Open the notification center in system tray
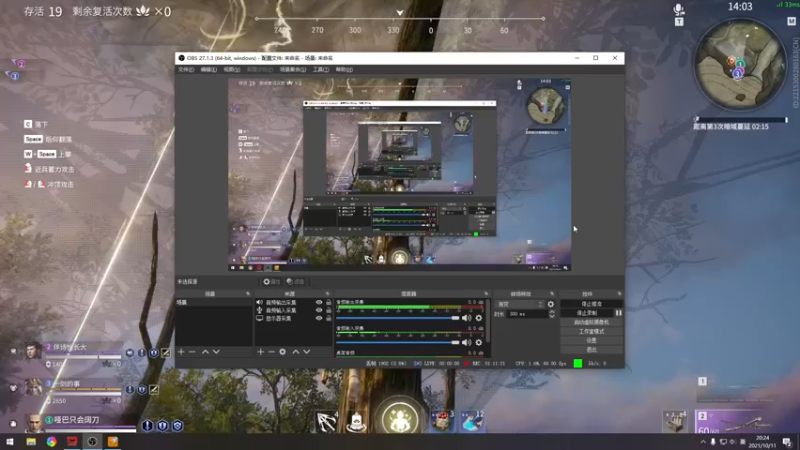 click(x=787, y=442)
